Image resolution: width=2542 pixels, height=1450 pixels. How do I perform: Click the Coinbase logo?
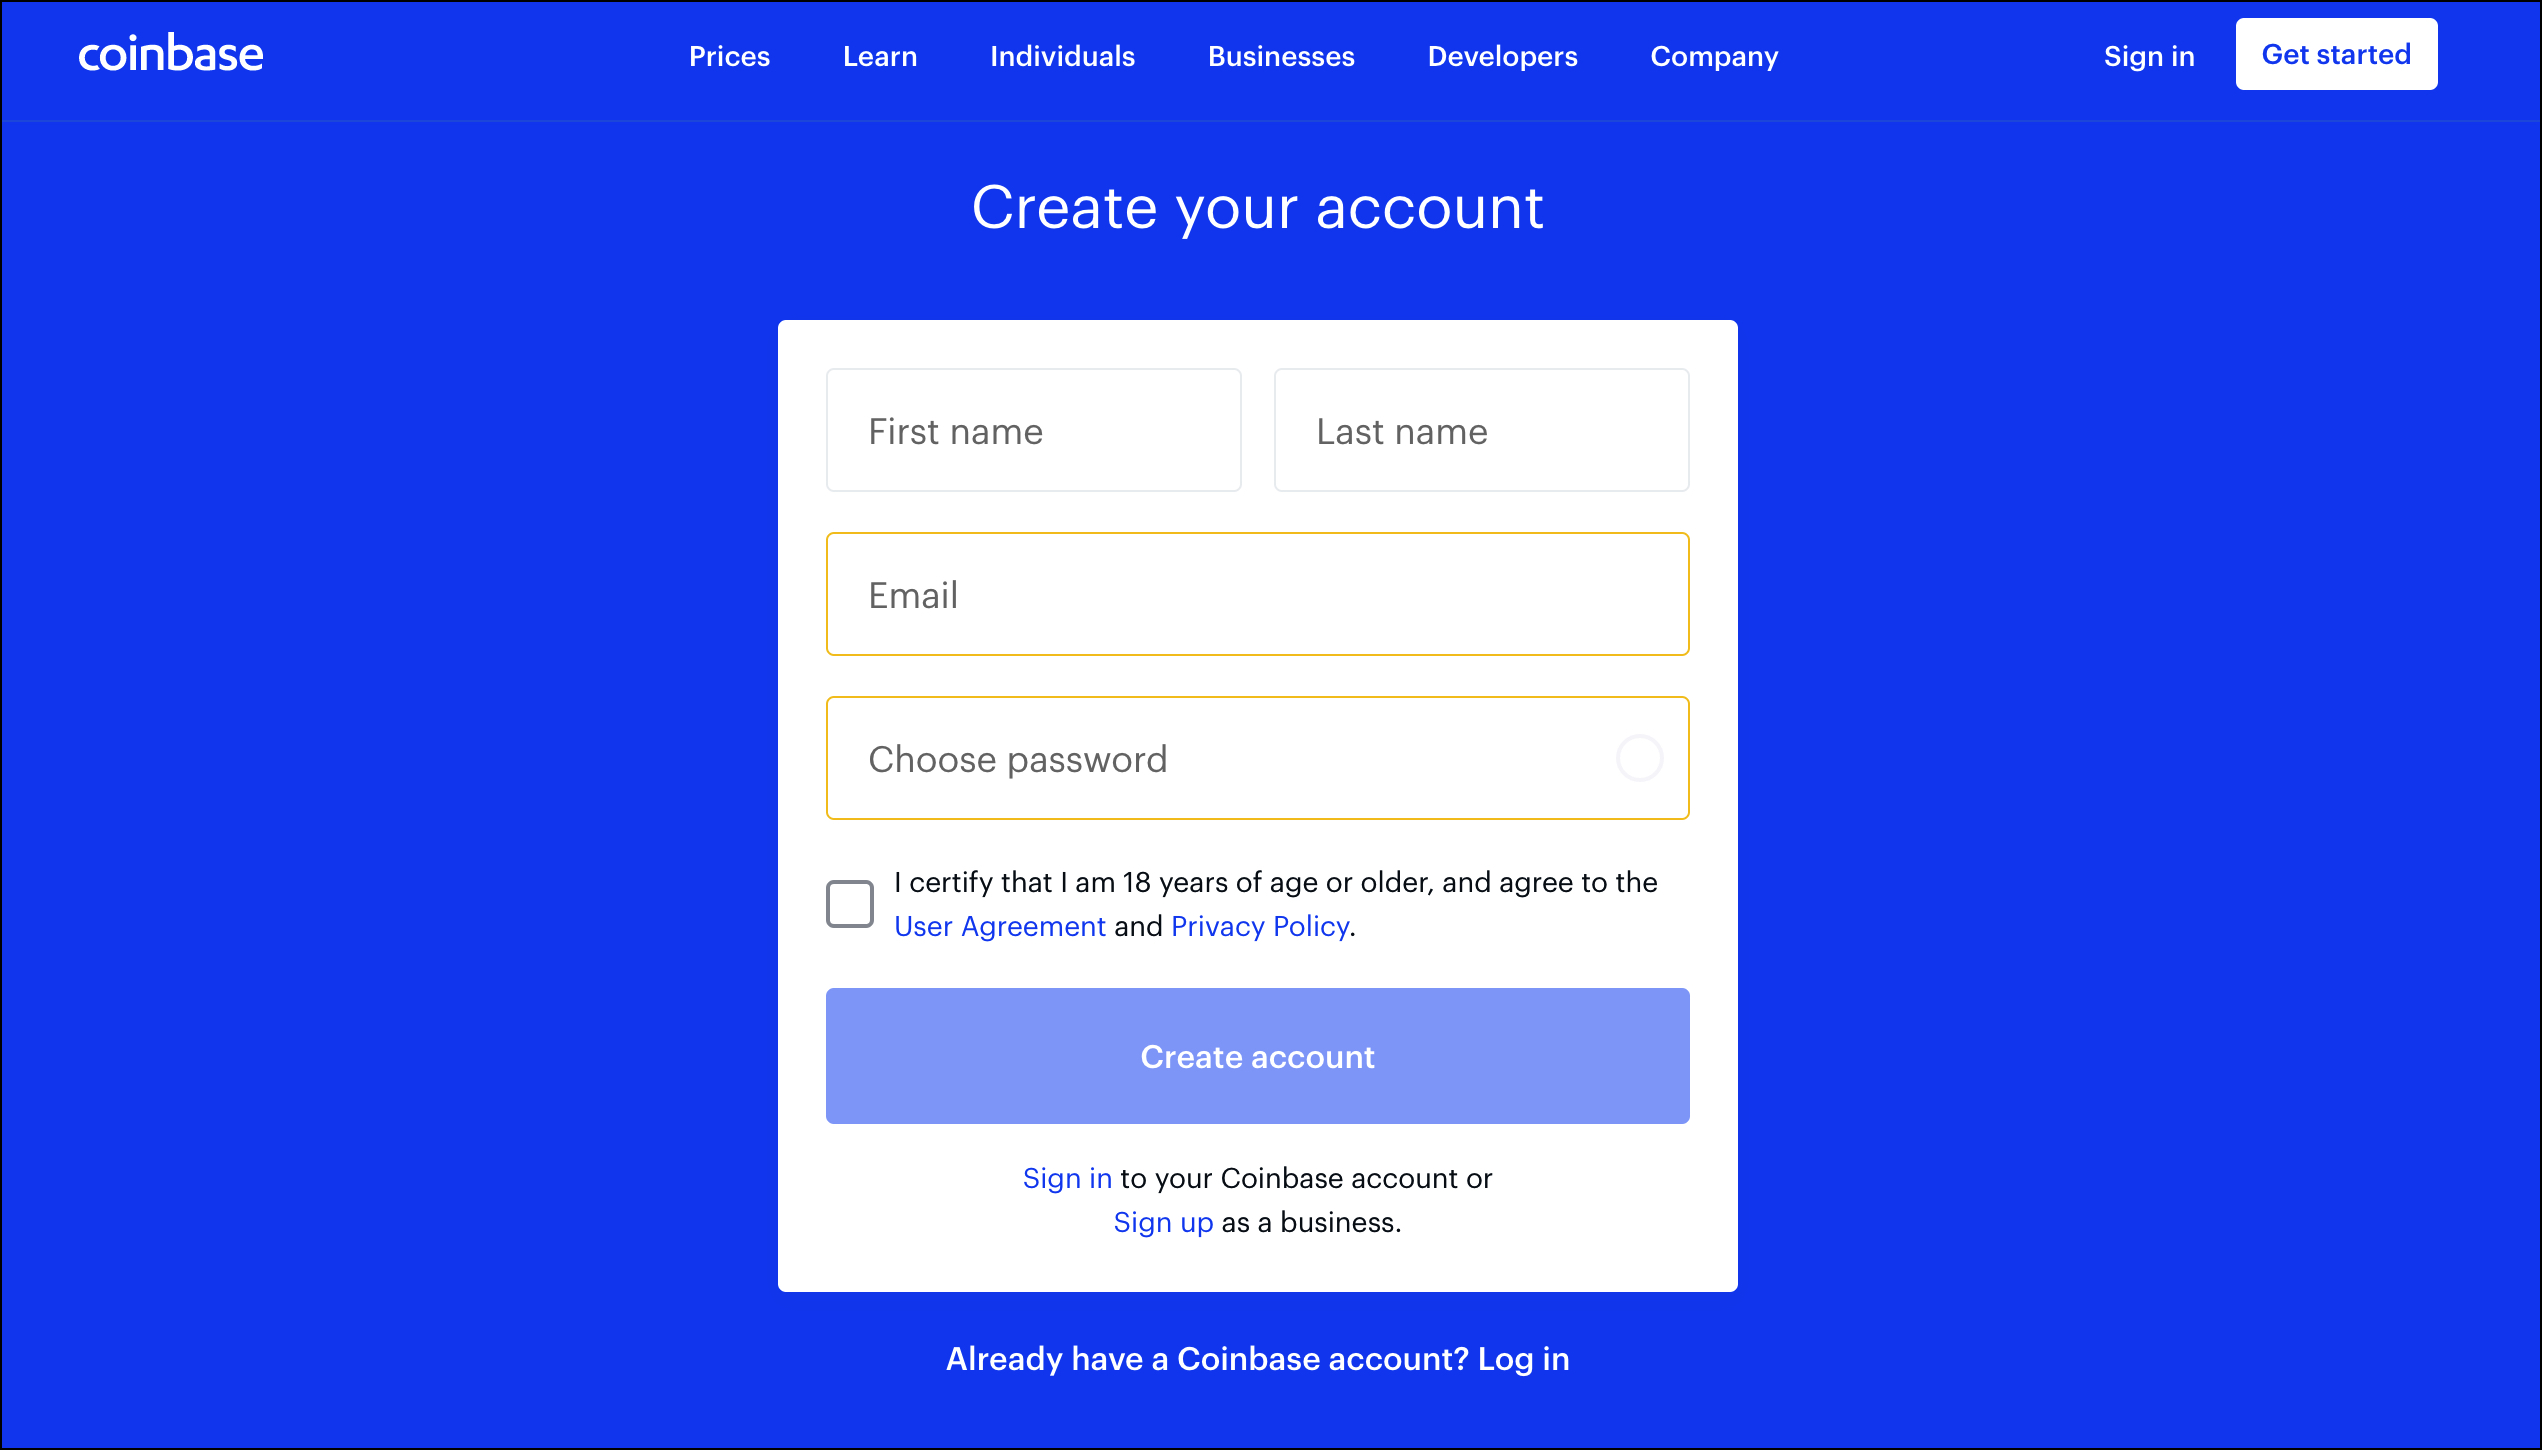click(171, 54)
